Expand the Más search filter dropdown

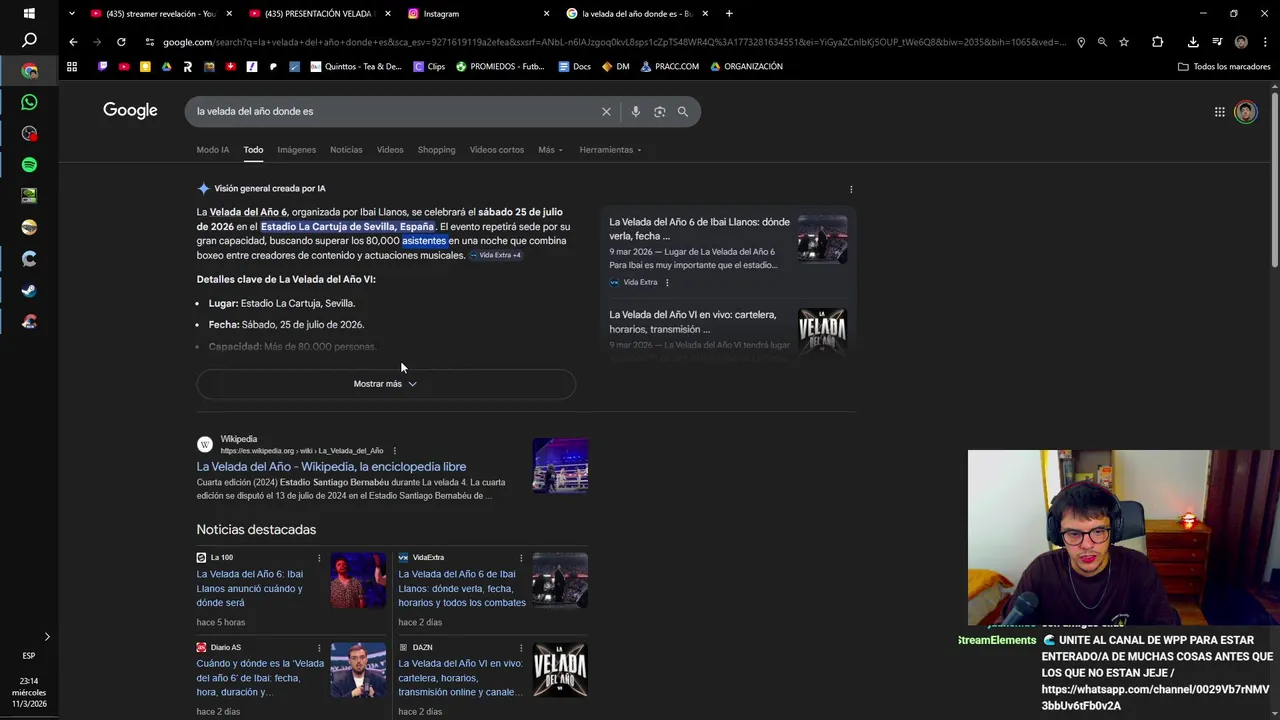tap(550, 150)
